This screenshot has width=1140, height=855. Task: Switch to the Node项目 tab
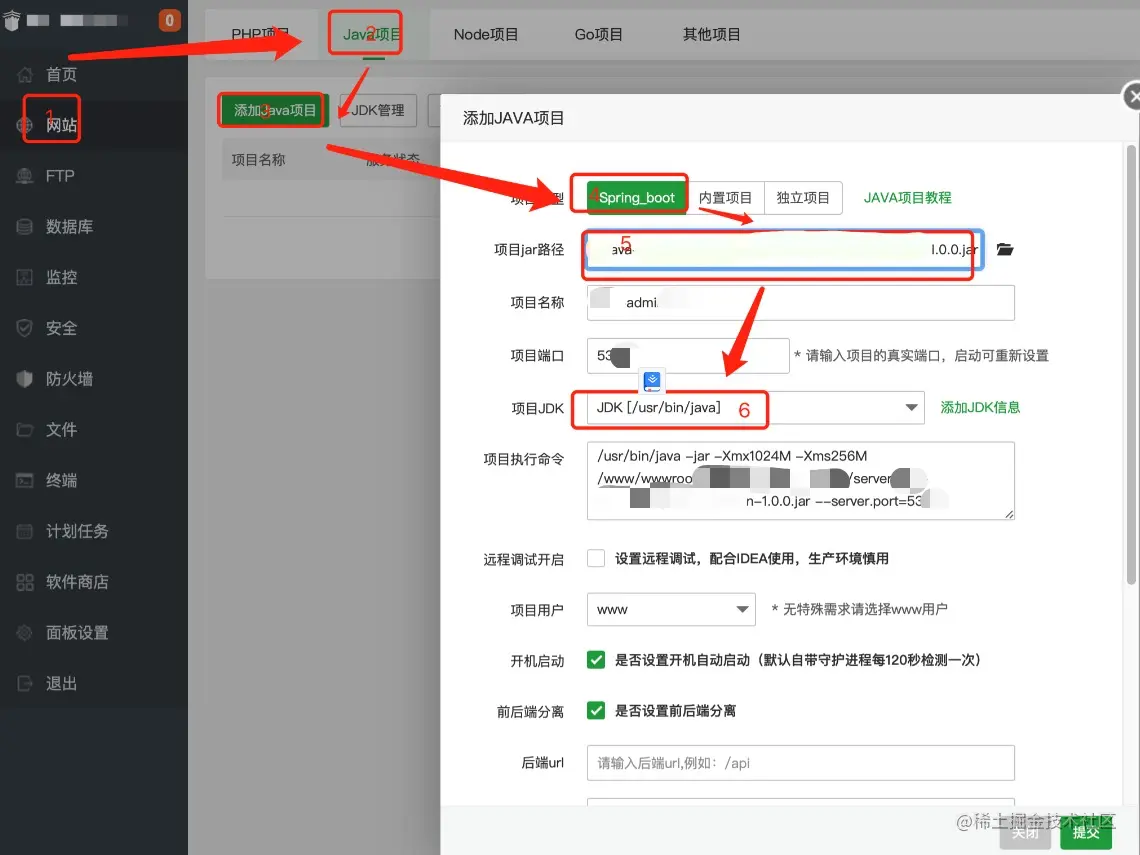[x=486, y=34]
